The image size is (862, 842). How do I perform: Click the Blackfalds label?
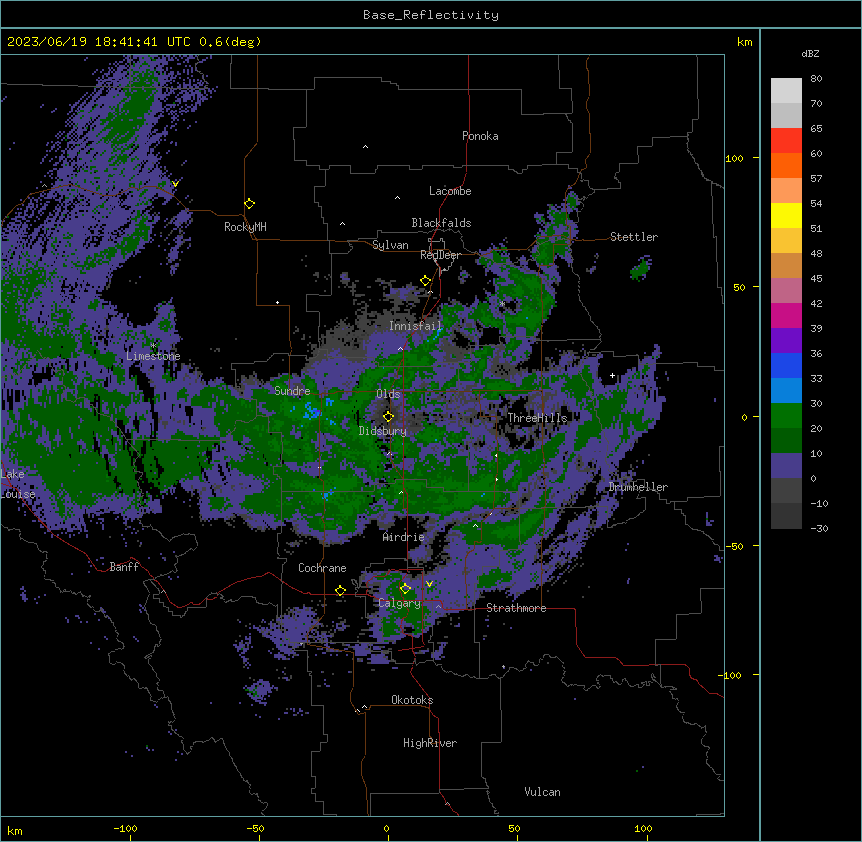pyautogui.click(x=441, y=223)
